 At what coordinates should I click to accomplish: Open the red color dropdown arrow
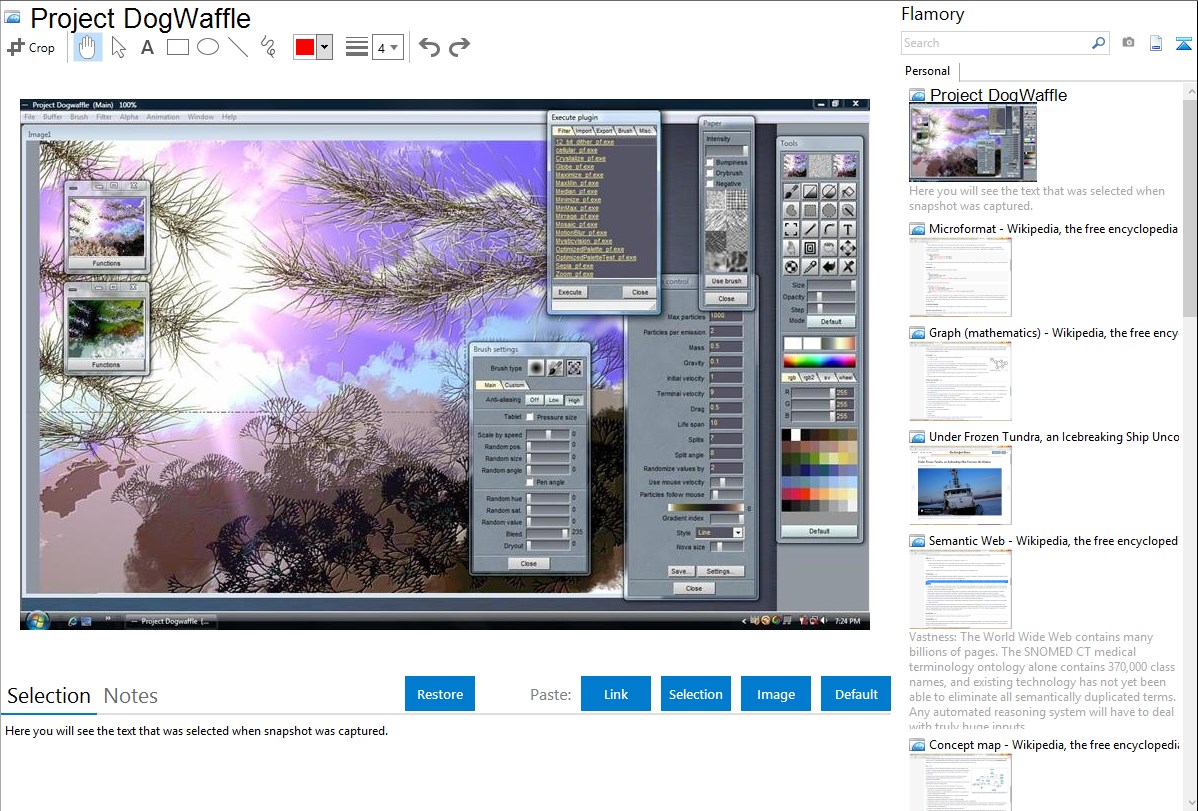click(x=325, y=47)
